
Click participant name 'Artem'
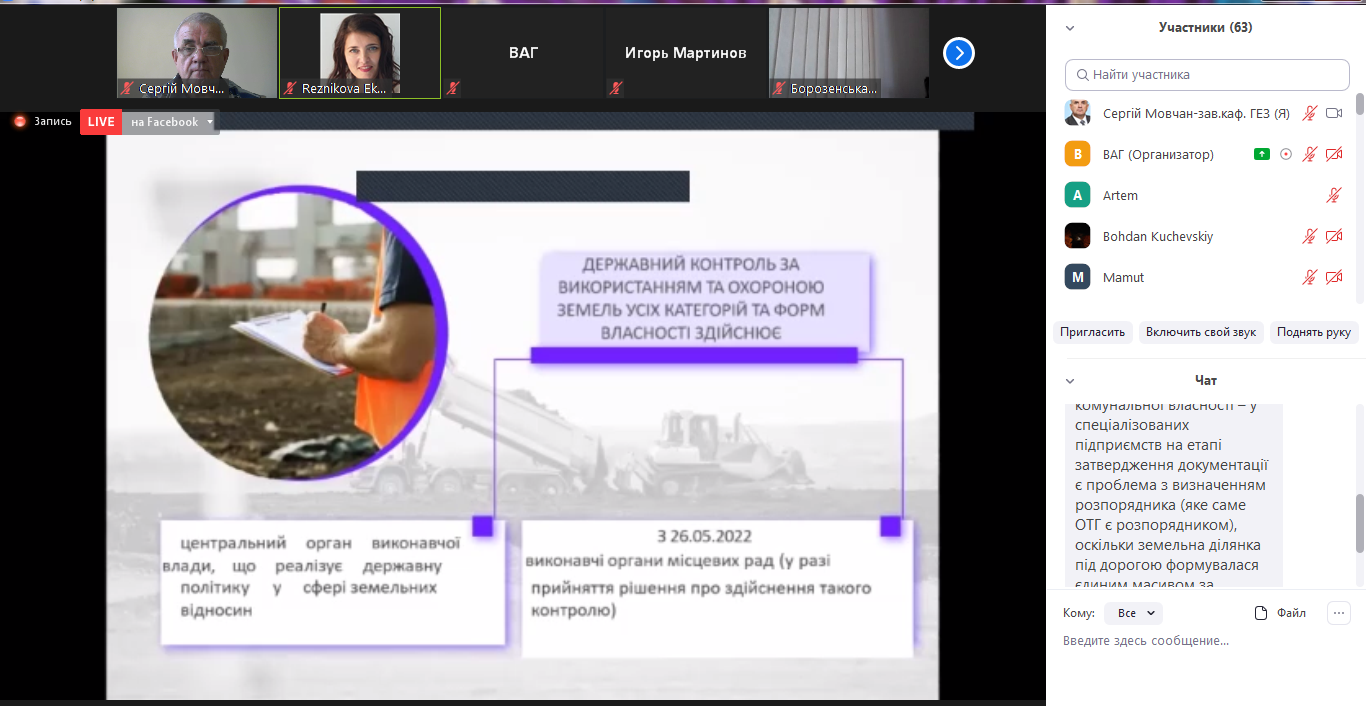tap(1120, 196)
